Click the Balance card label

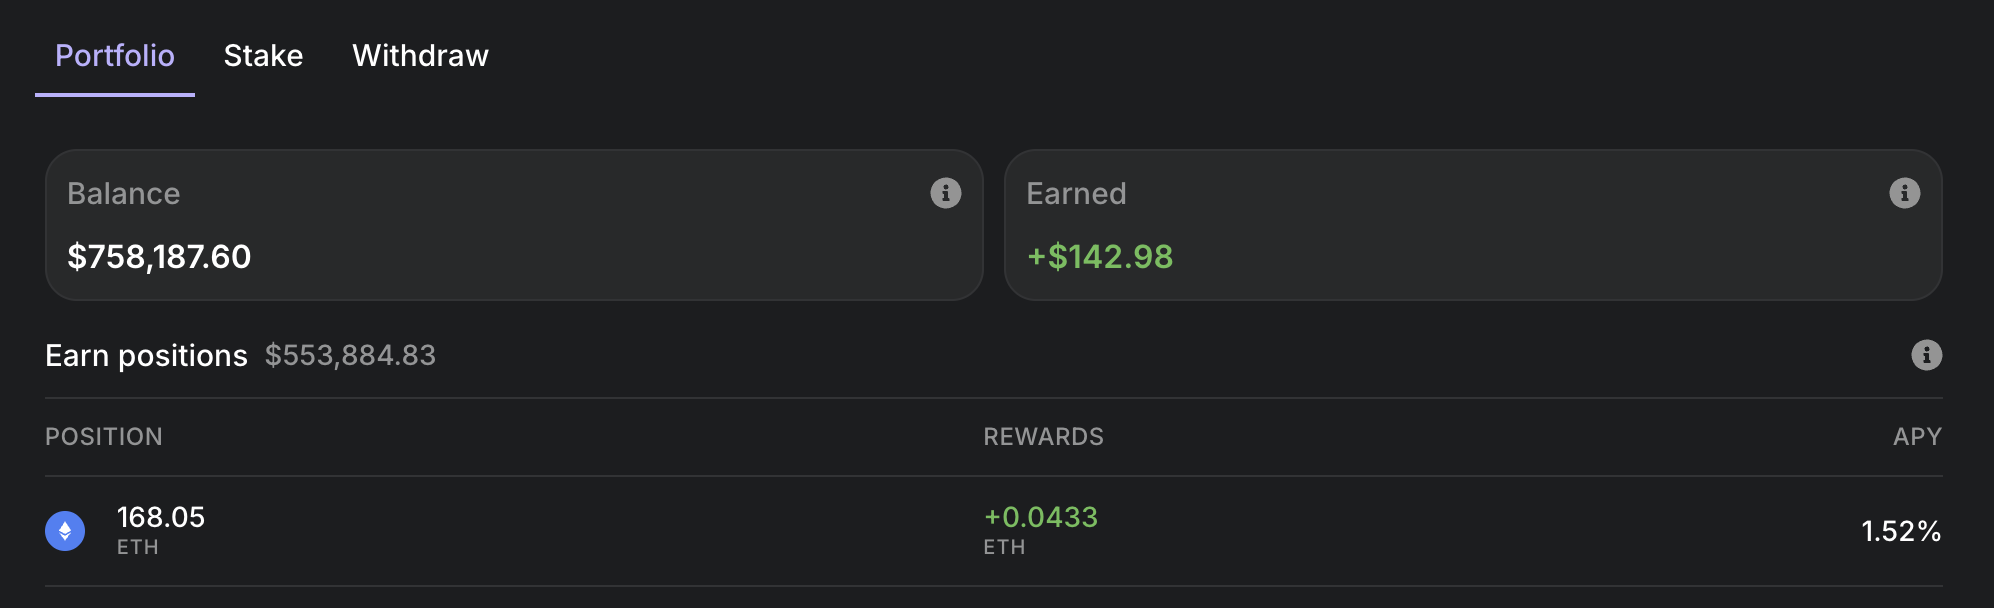click(123, 193)
